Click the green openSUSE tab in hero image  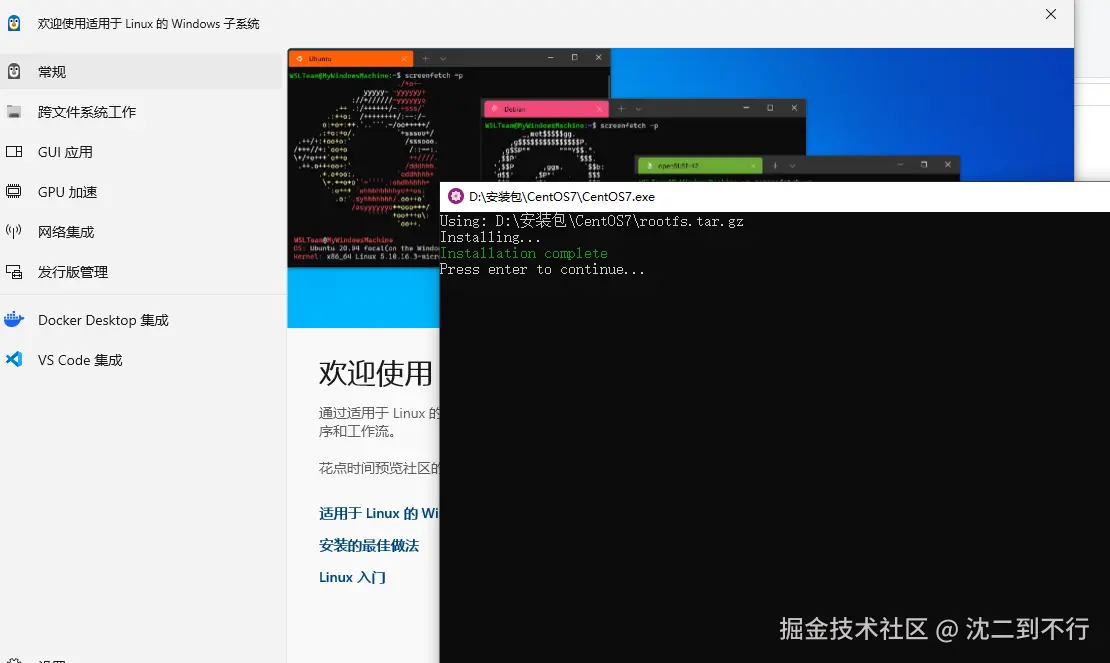click(x=699, y=166)
